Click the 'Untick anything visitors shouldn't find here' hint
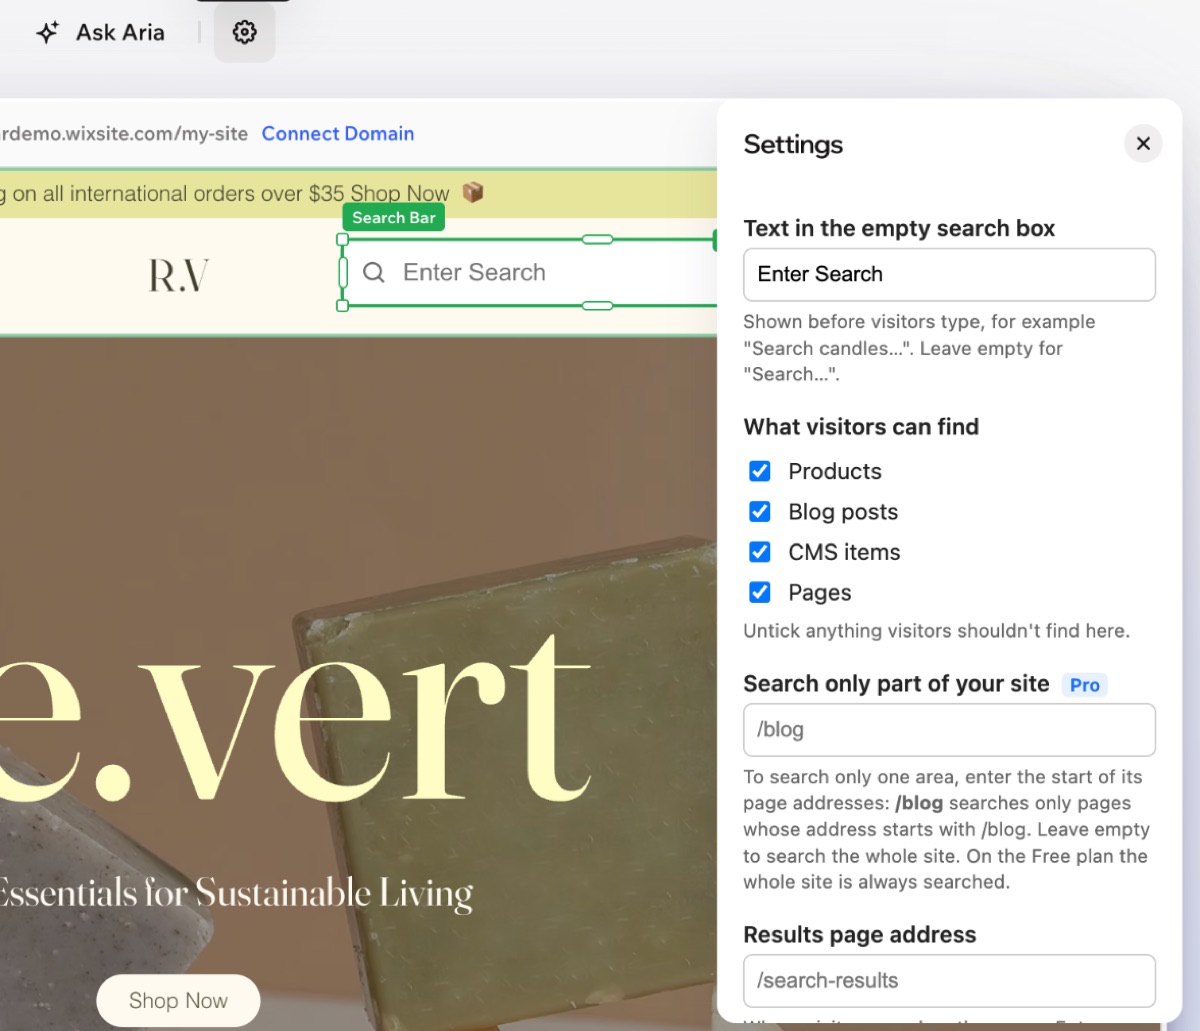Screen dimensions: 1200x1031 937,631
